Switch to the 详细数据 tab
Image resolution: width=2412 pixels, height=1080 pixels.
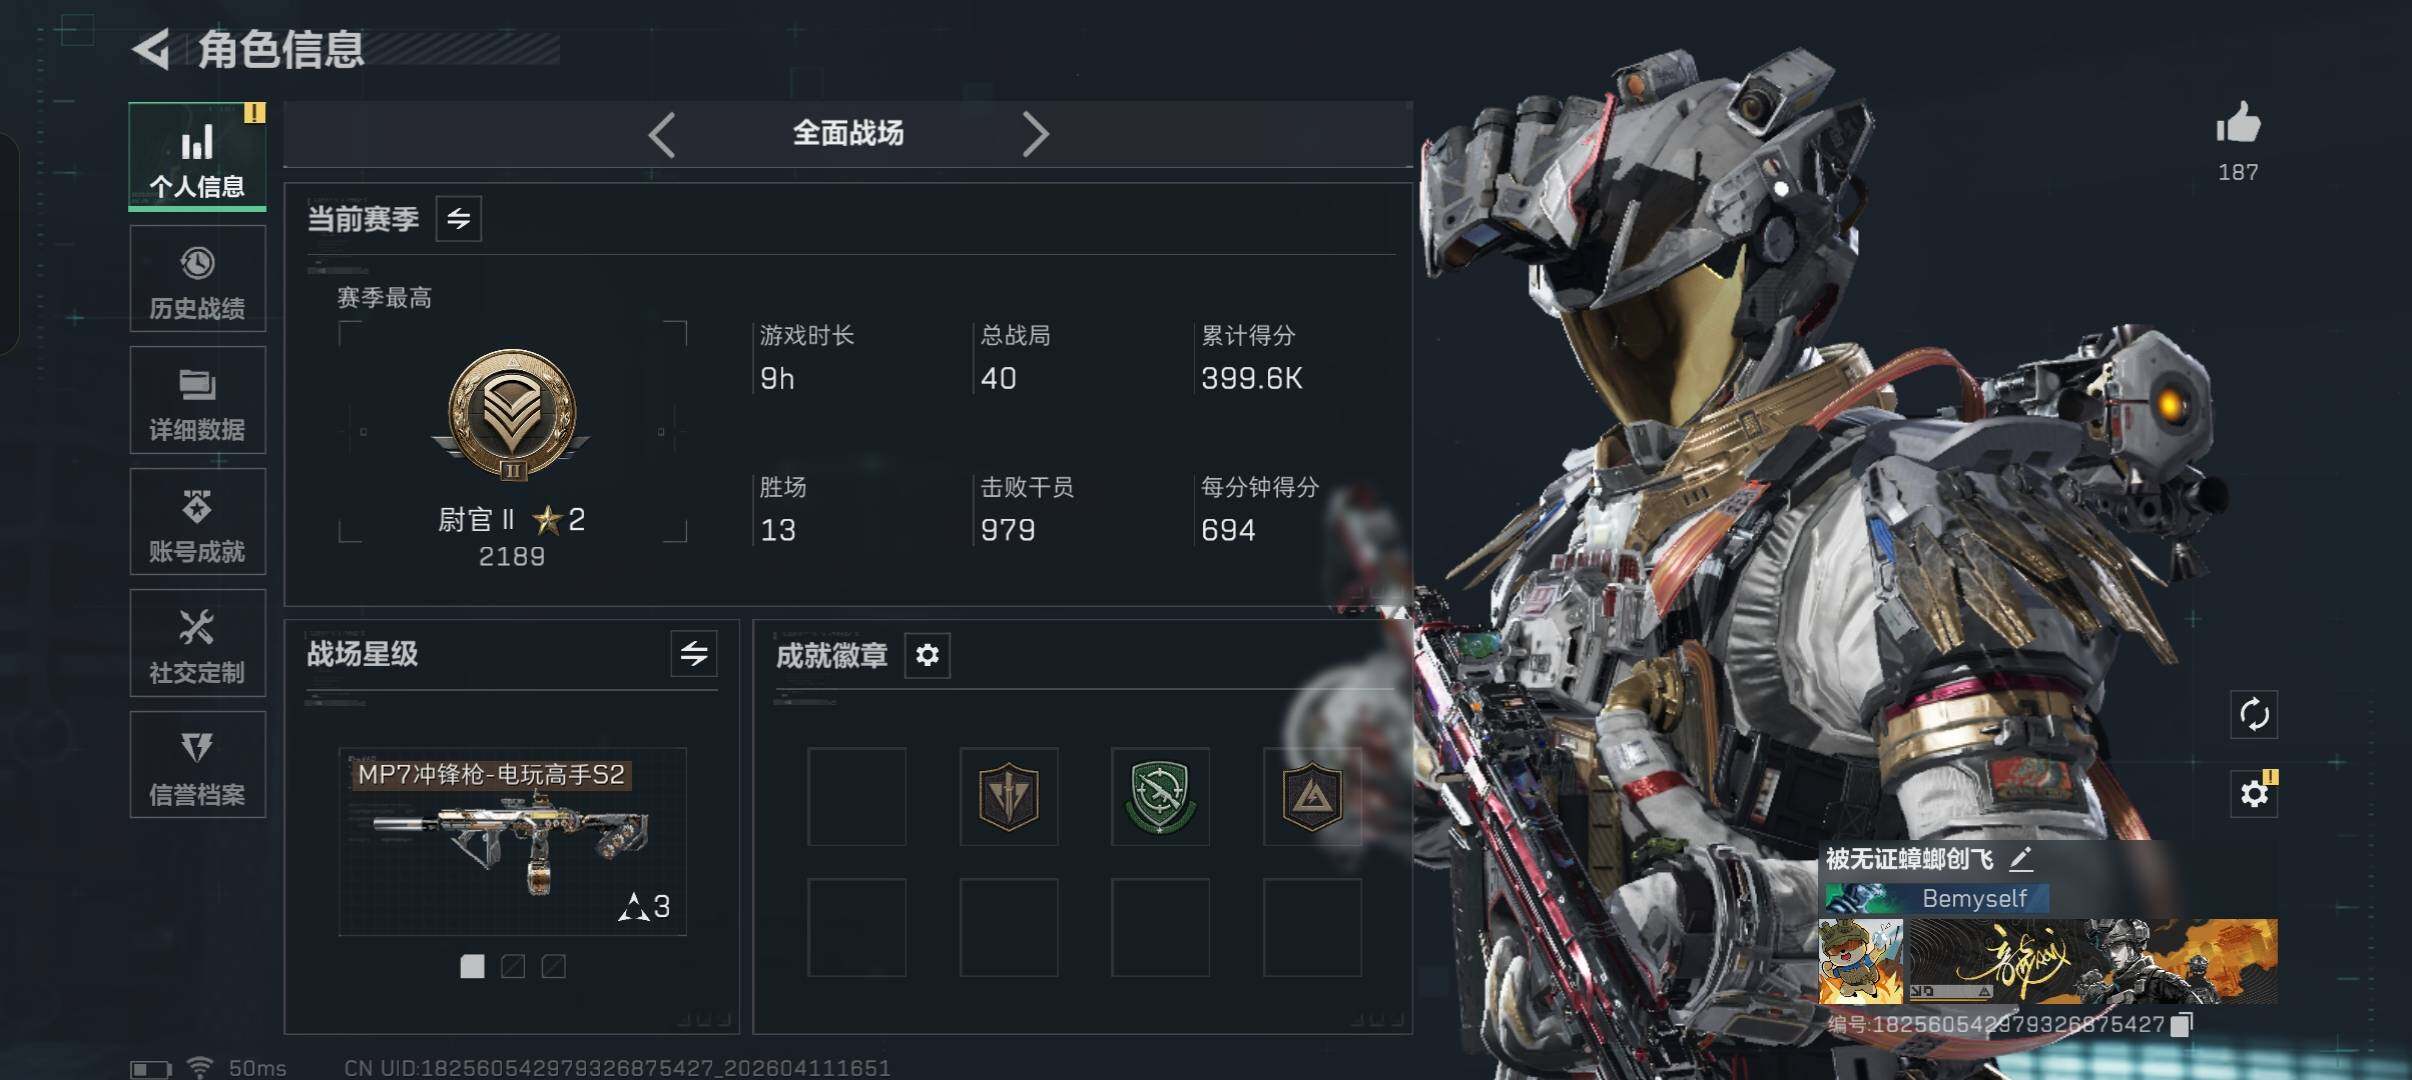pyautogui.click(x=198, y=400)
